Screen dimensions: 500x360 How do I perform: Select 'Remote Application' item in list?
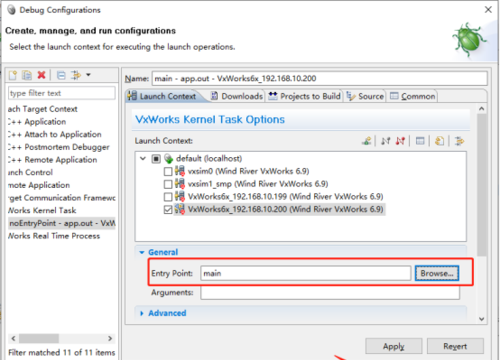(39, 185)
